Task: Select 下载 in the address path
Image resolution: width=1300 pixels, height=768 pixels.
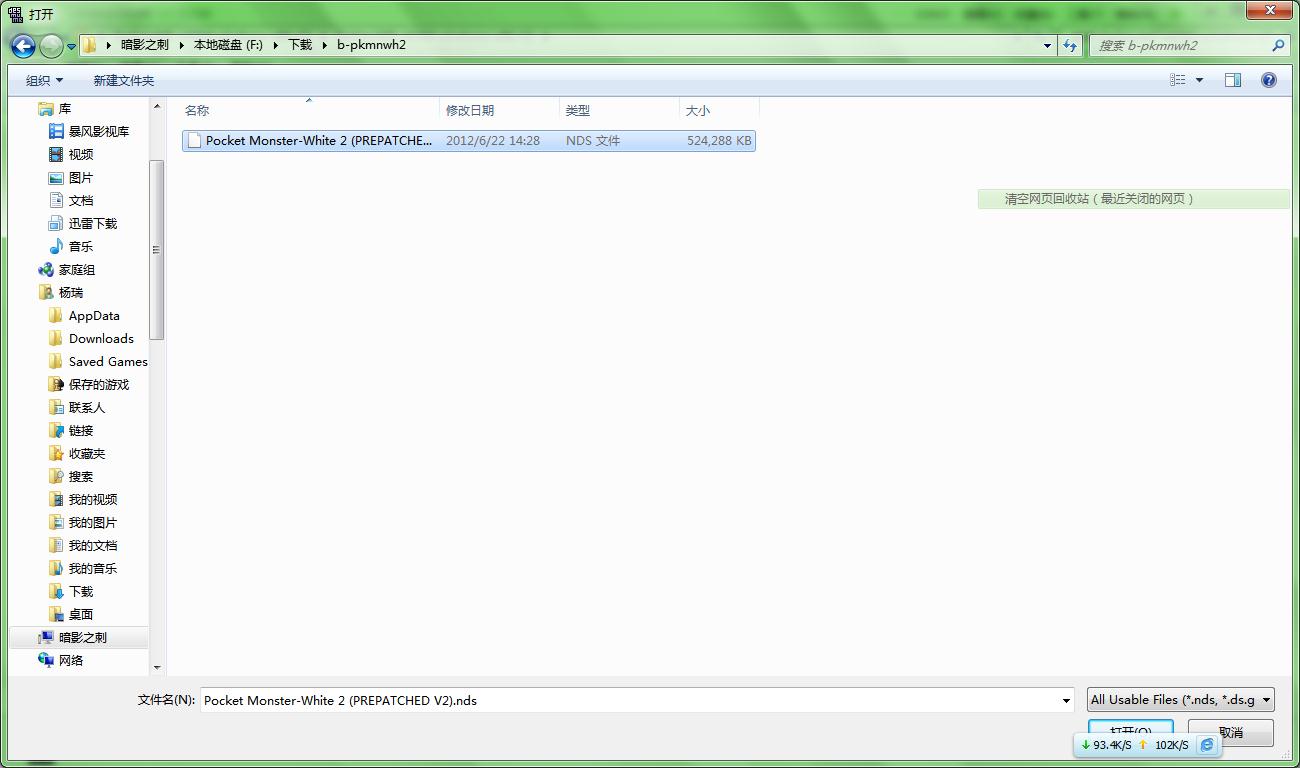Action: (300, 45)
